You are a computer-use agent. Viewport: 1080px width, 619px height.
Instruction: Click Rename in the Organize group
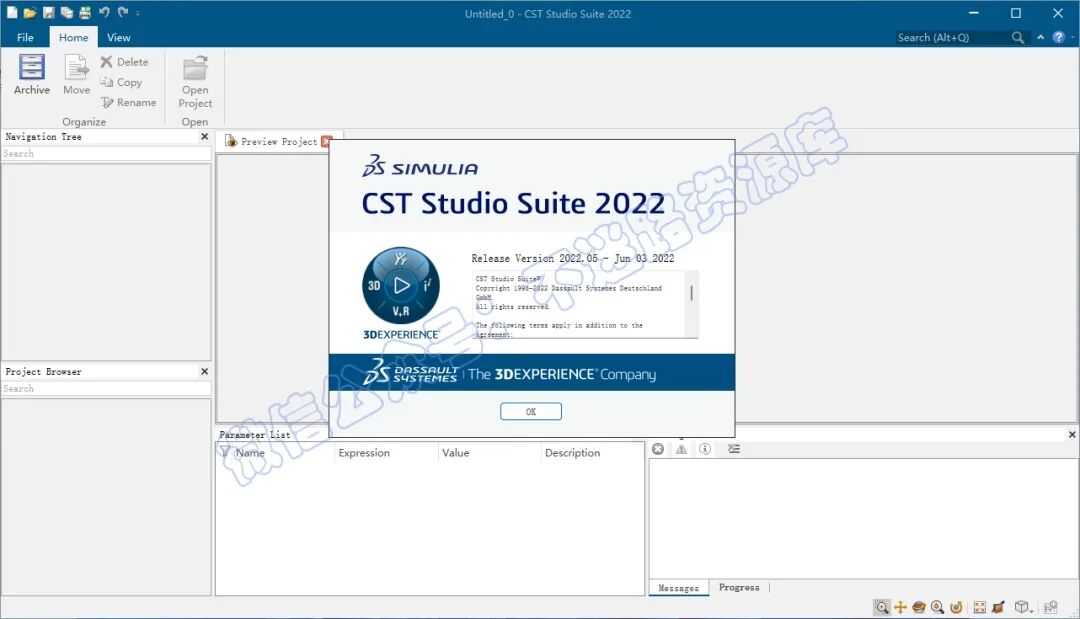(x=129, y=103)
